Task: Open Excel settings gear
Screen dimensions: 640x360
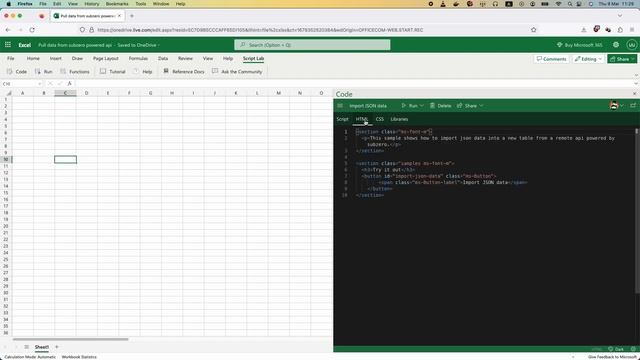Action: point(616,45)
